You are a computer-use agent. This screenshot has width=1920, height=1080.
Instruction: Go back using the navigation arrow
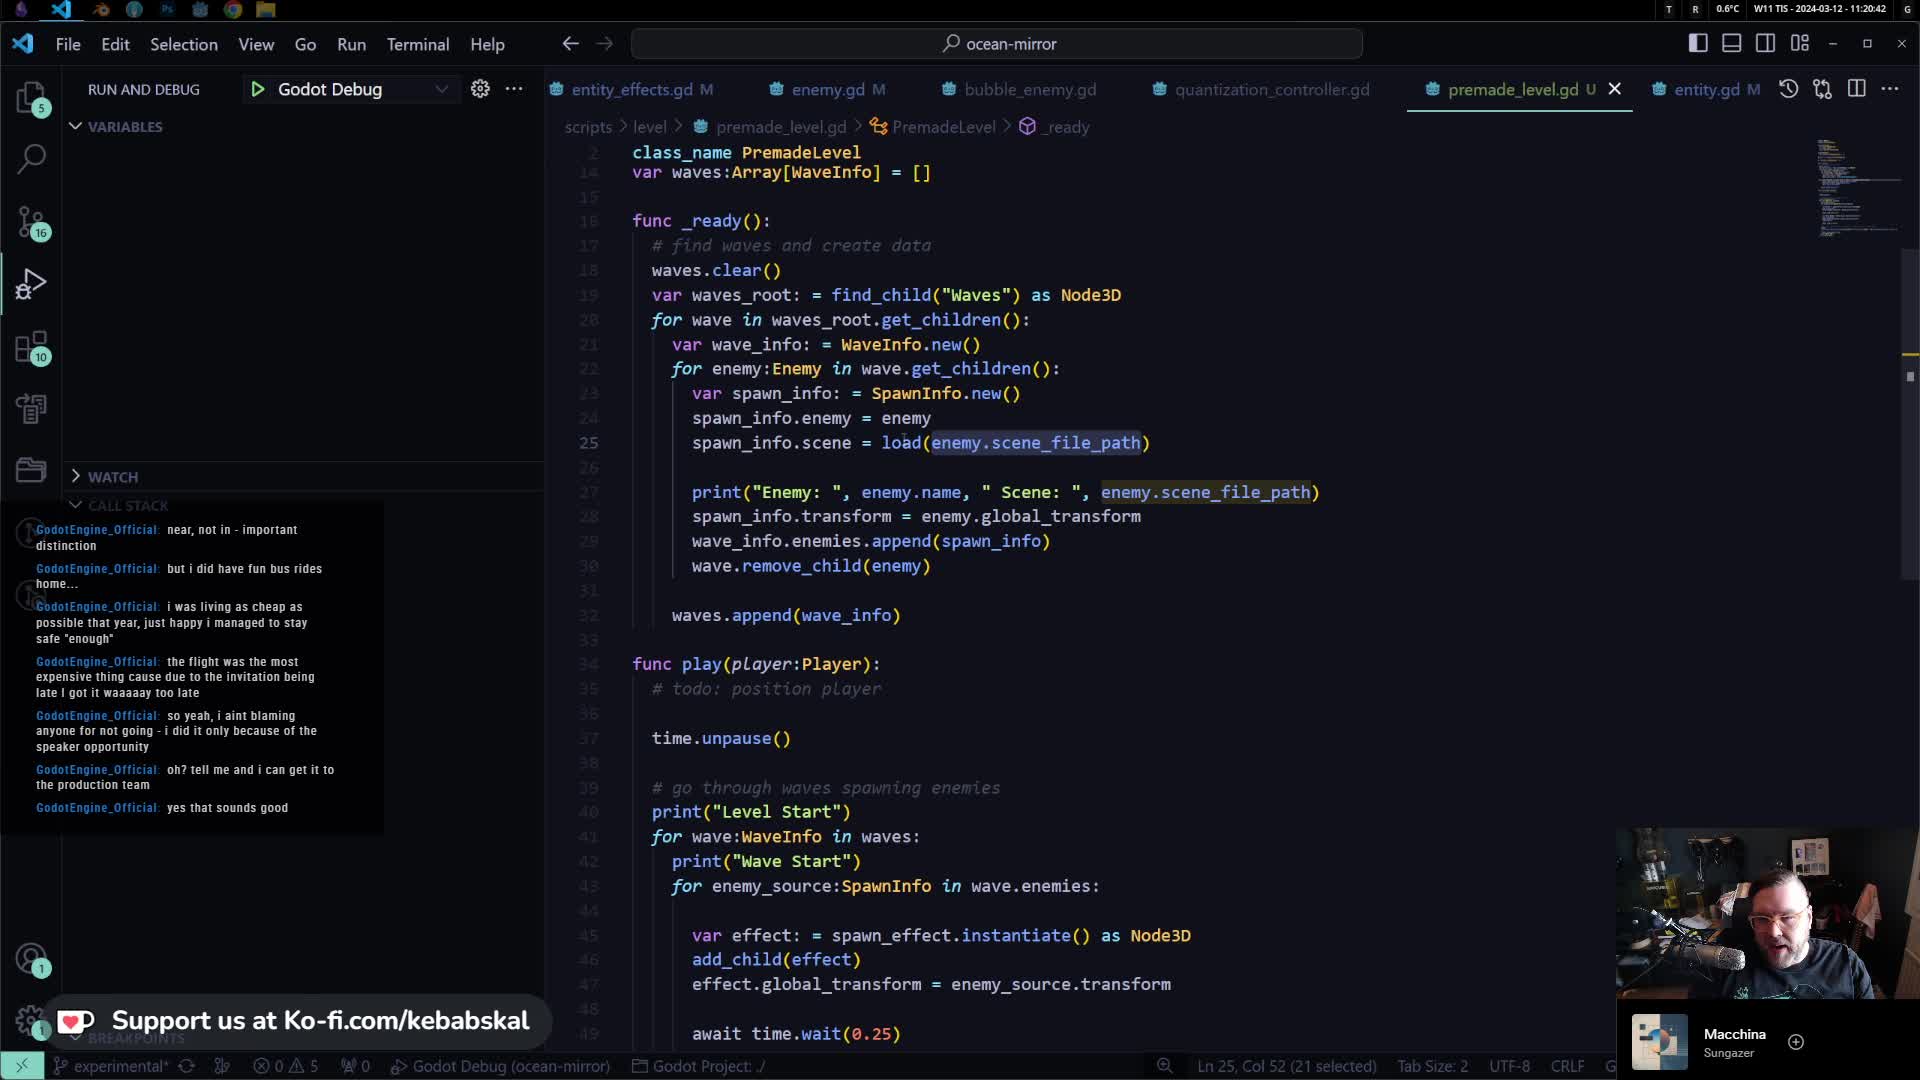click(x=570, y=44)
